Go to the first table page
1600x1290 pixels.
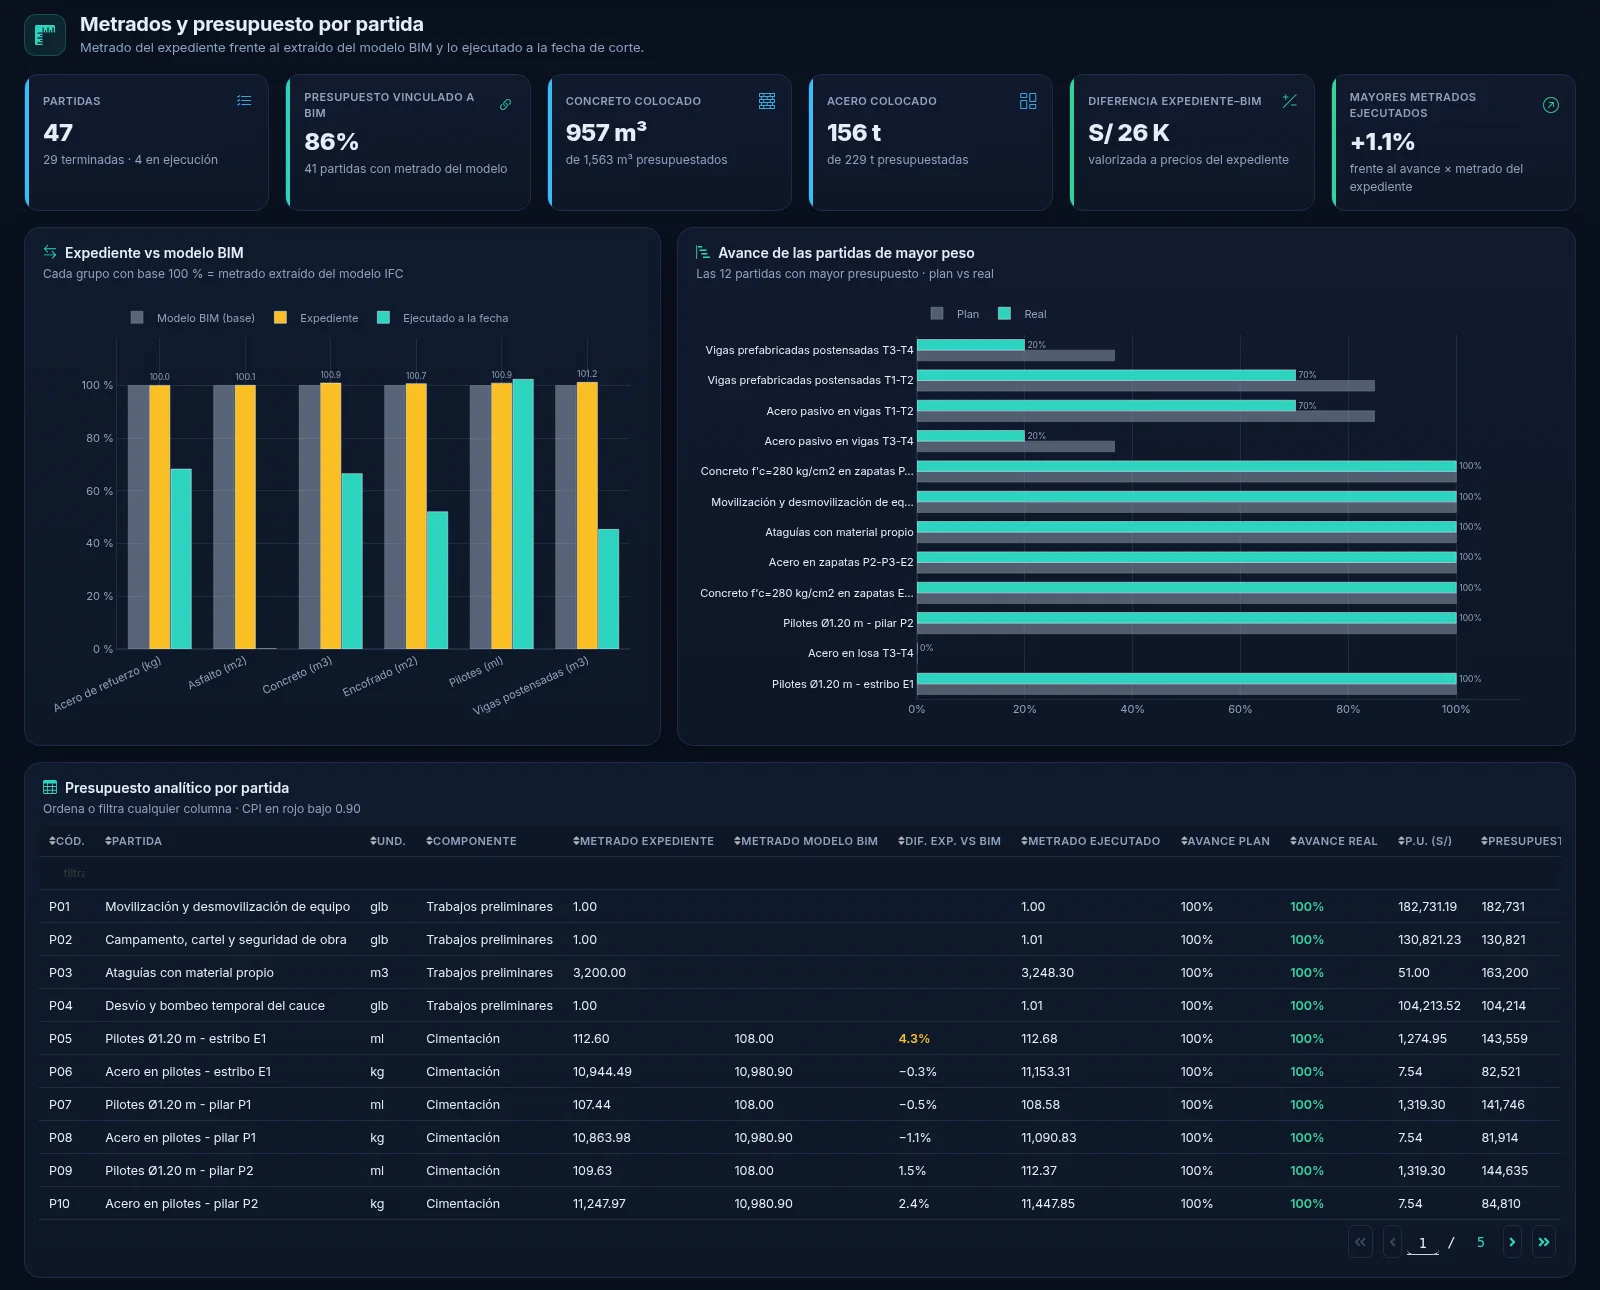click(x=1360, y=1242)
